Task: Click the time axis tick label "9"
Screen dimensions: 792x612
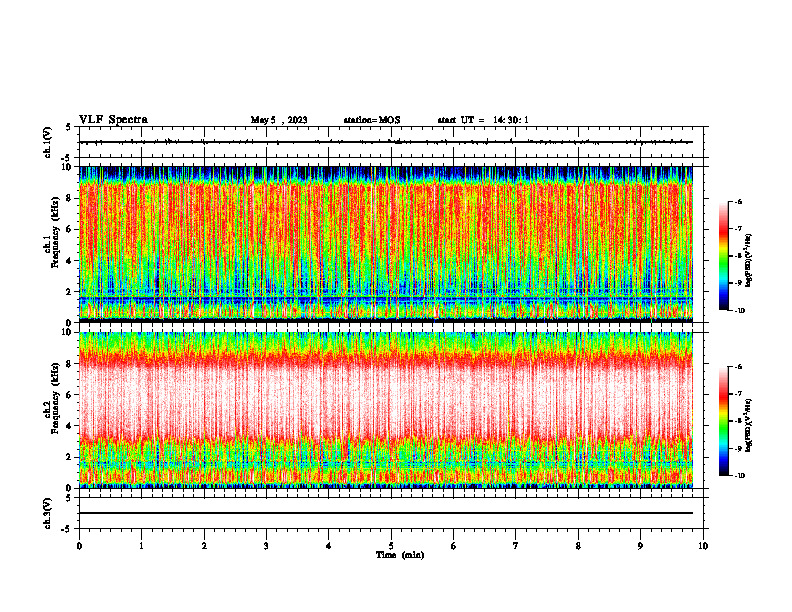Action: 640,546
